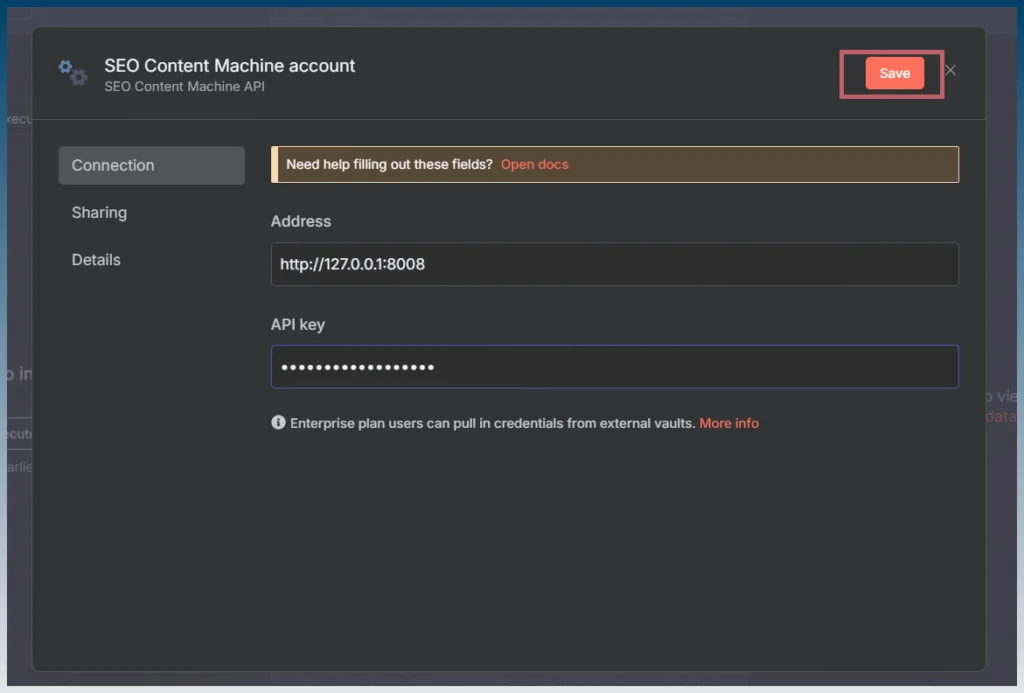Click the Address field label

[x=300, y=221]
